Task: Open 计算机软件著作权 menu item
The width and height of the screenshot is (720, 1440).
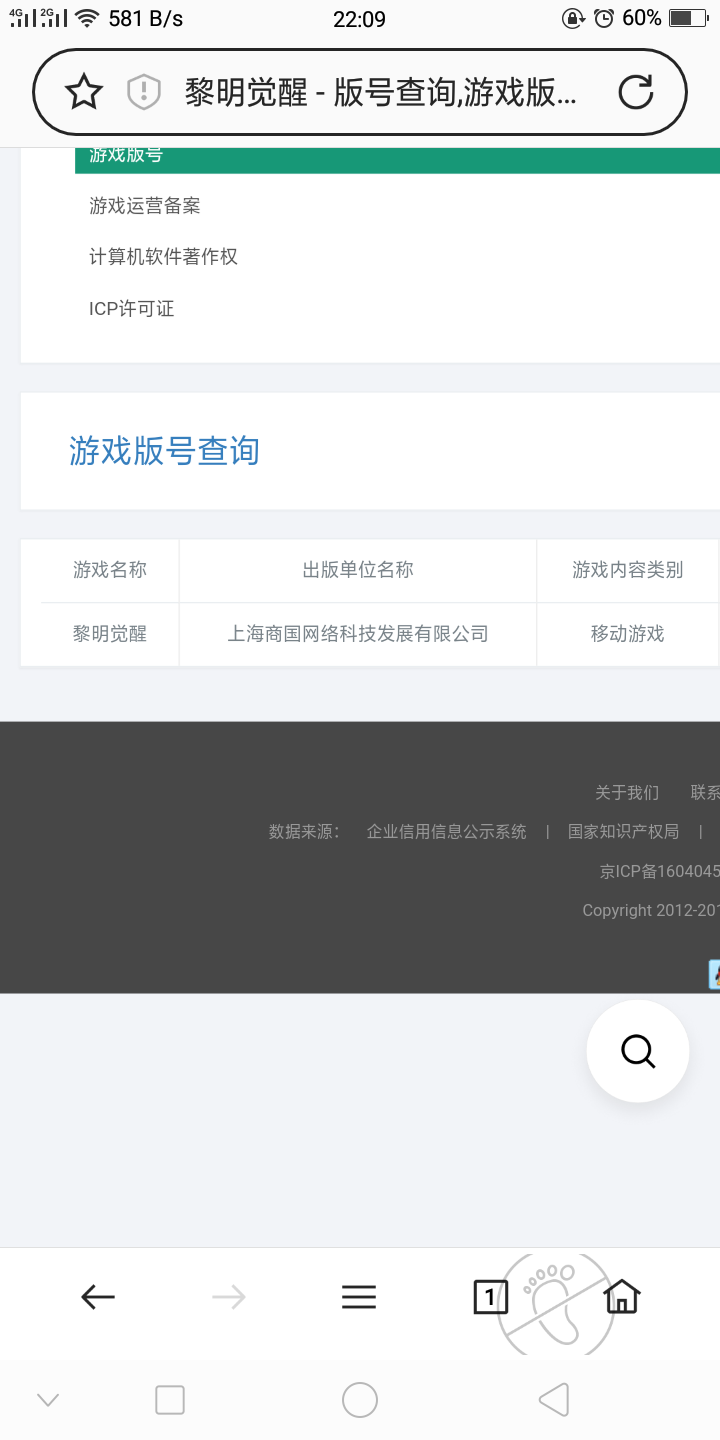Action: [164, 257]
